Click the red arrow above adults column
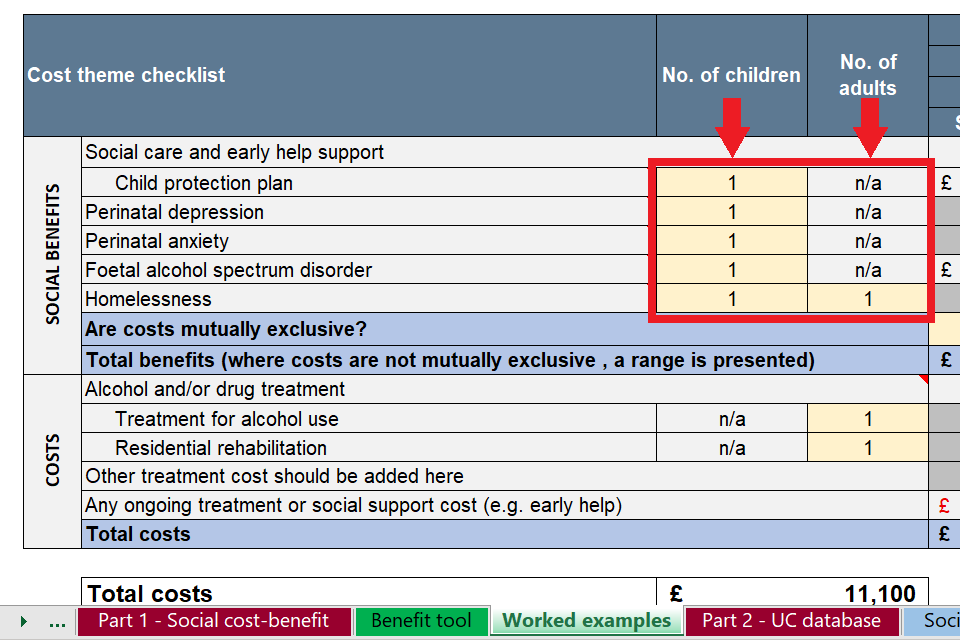The height and width of the screenshot is (640, 960). tap(868, 127)
